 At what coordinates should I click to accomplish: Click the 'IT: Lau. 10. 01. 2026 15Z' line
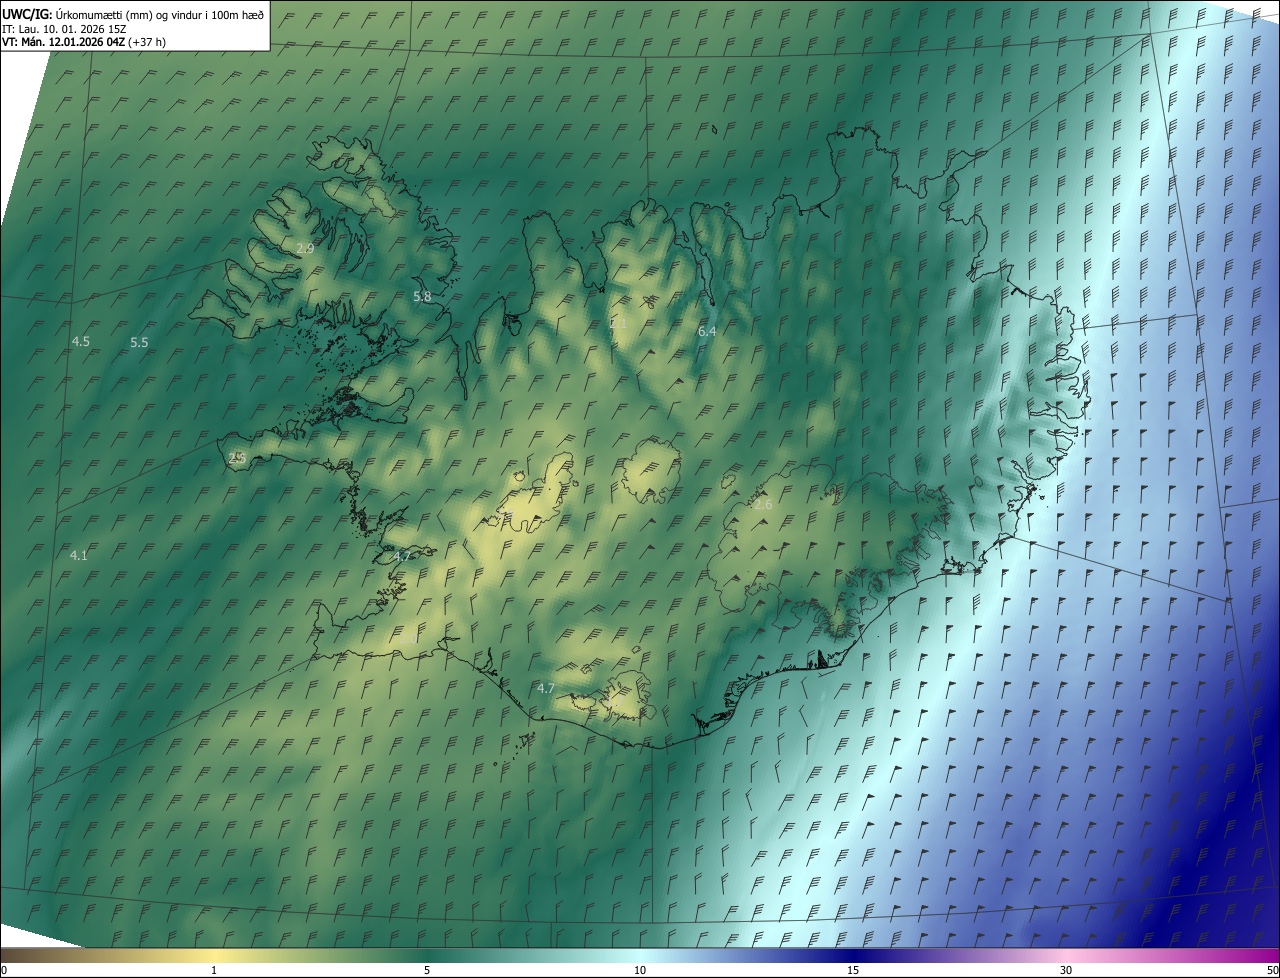point(64,28)
